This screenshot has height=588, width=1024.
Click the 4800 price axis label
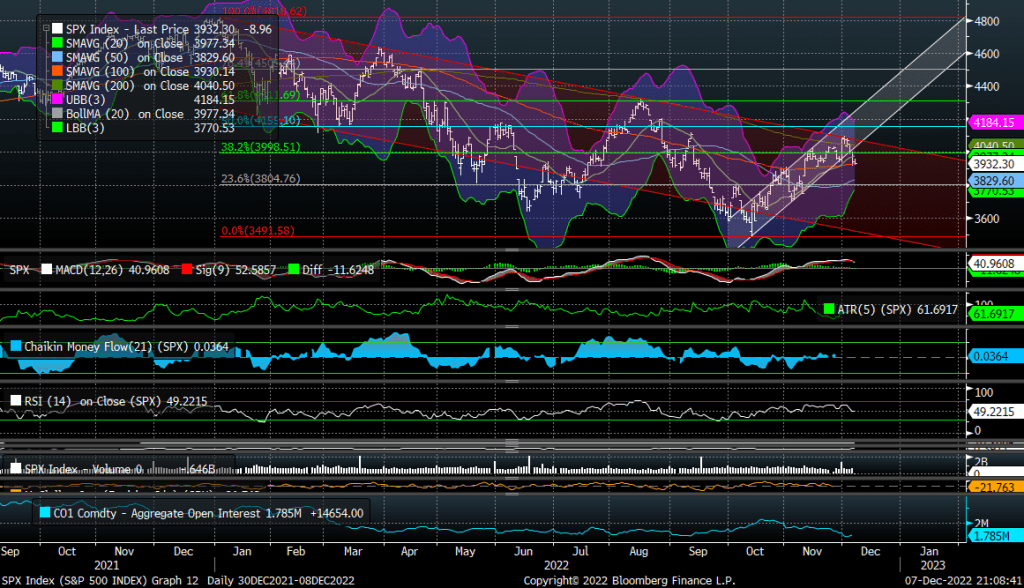987,21
